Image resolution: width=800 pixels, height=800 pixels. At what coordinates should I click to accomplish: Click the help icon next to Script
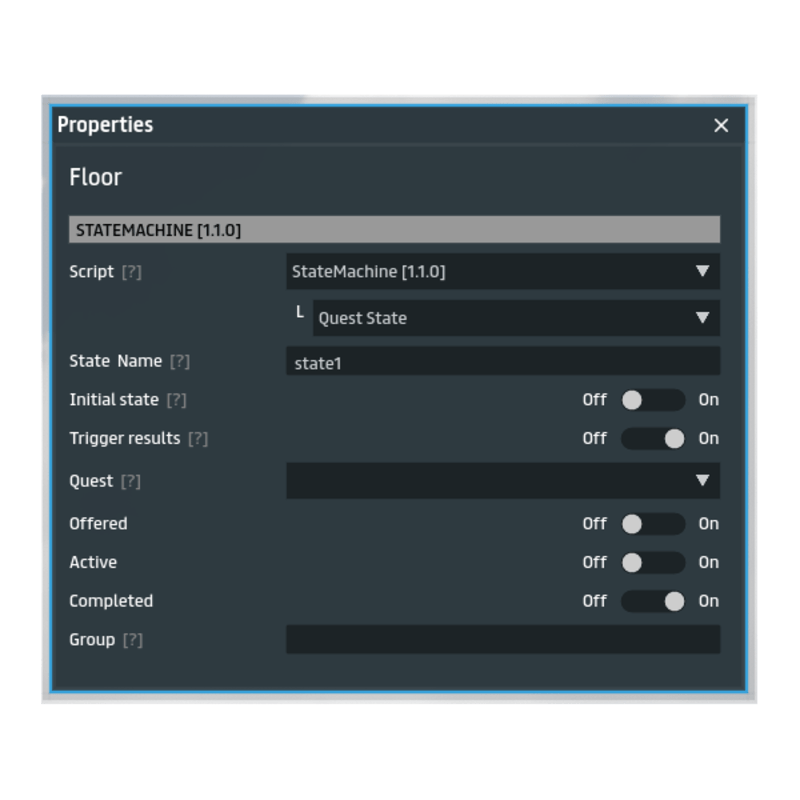pos(131,272)
